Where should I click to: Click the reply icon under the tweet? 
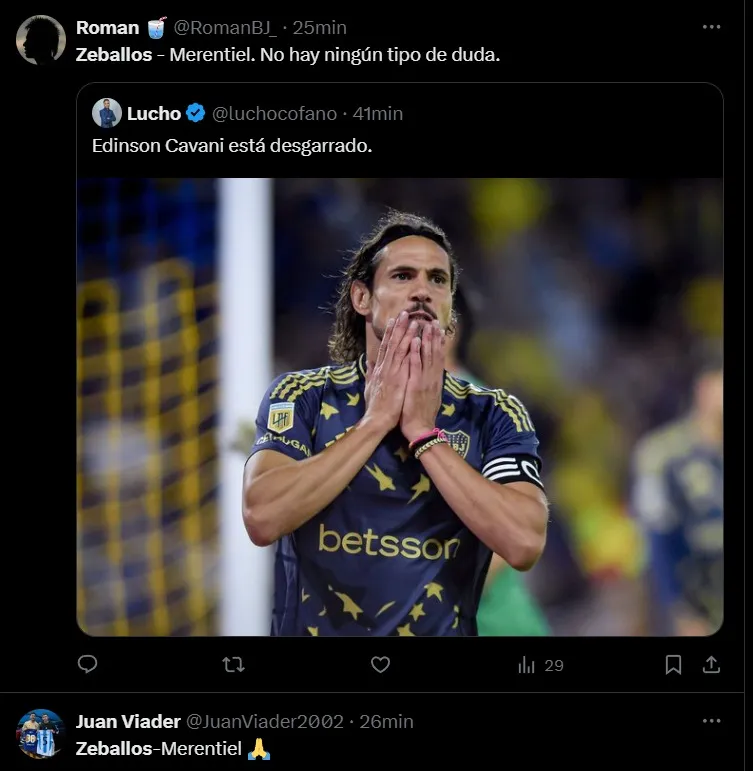(x=88, y=664)
